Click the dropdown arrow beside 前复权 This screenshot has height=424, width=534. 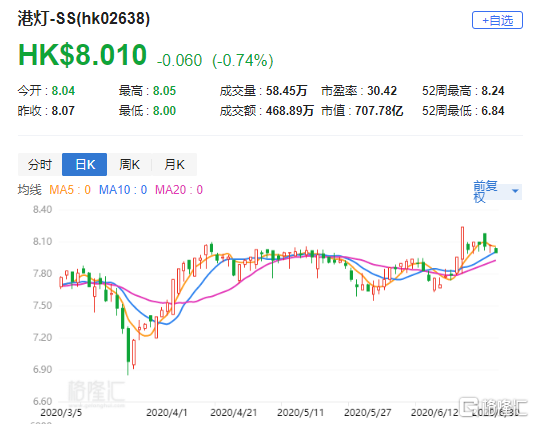515,191
